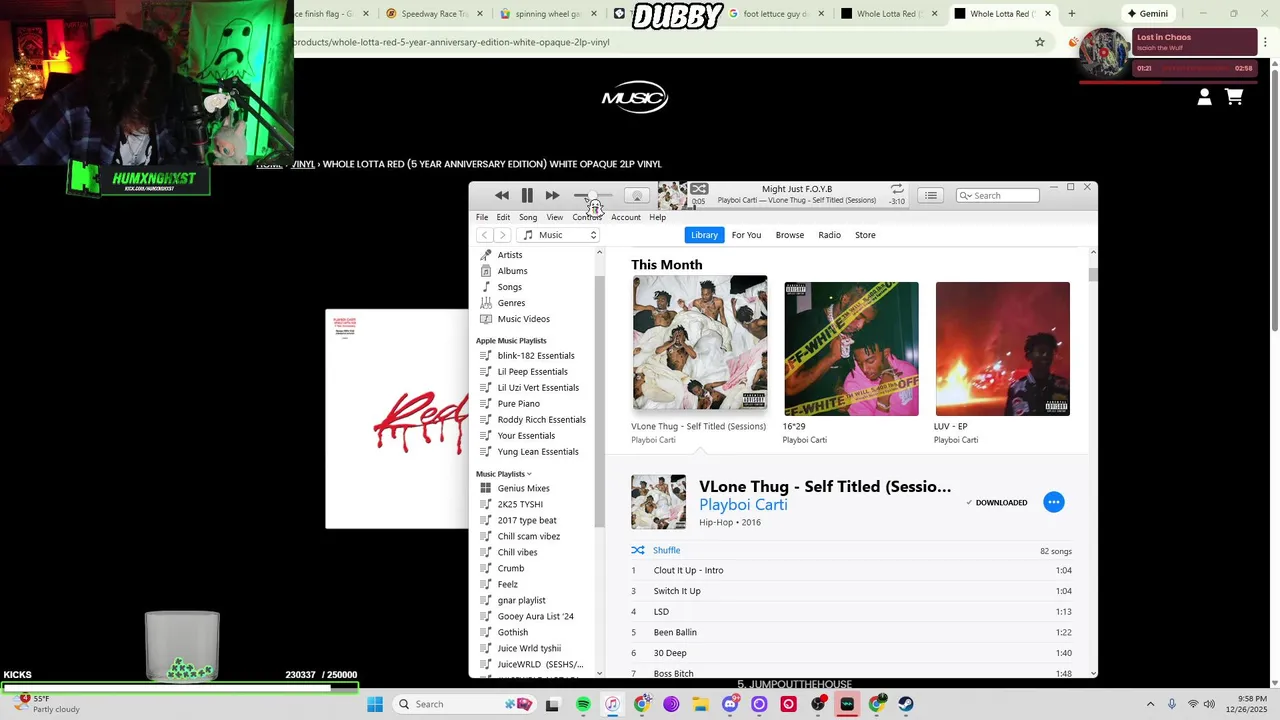This screenshot has width=1280, height=720.
Task: Bookmark this page with the browser star icon
Action: 1040,42
